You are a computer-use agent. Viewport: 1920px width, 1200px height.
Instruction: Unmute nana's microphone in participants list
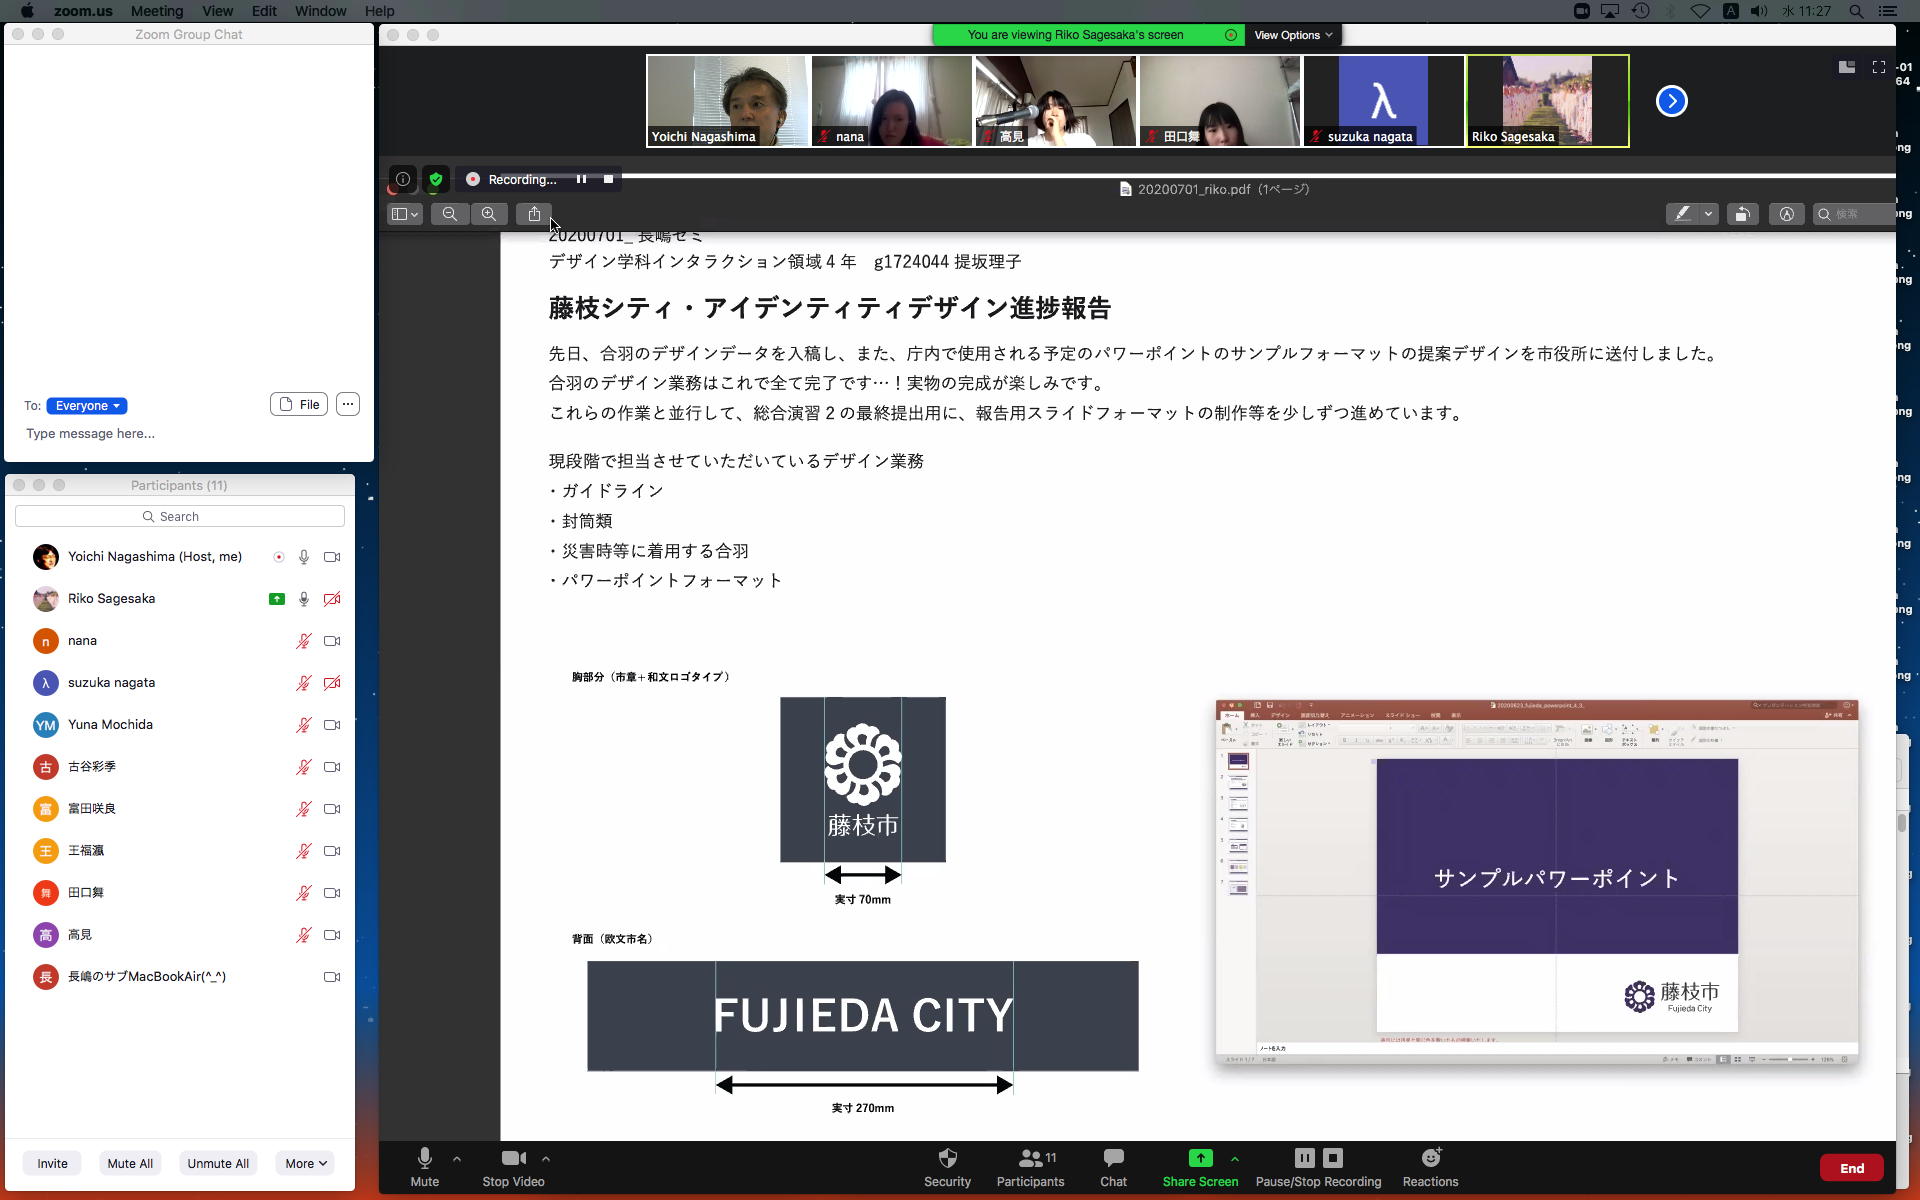[x=303, y=641]
